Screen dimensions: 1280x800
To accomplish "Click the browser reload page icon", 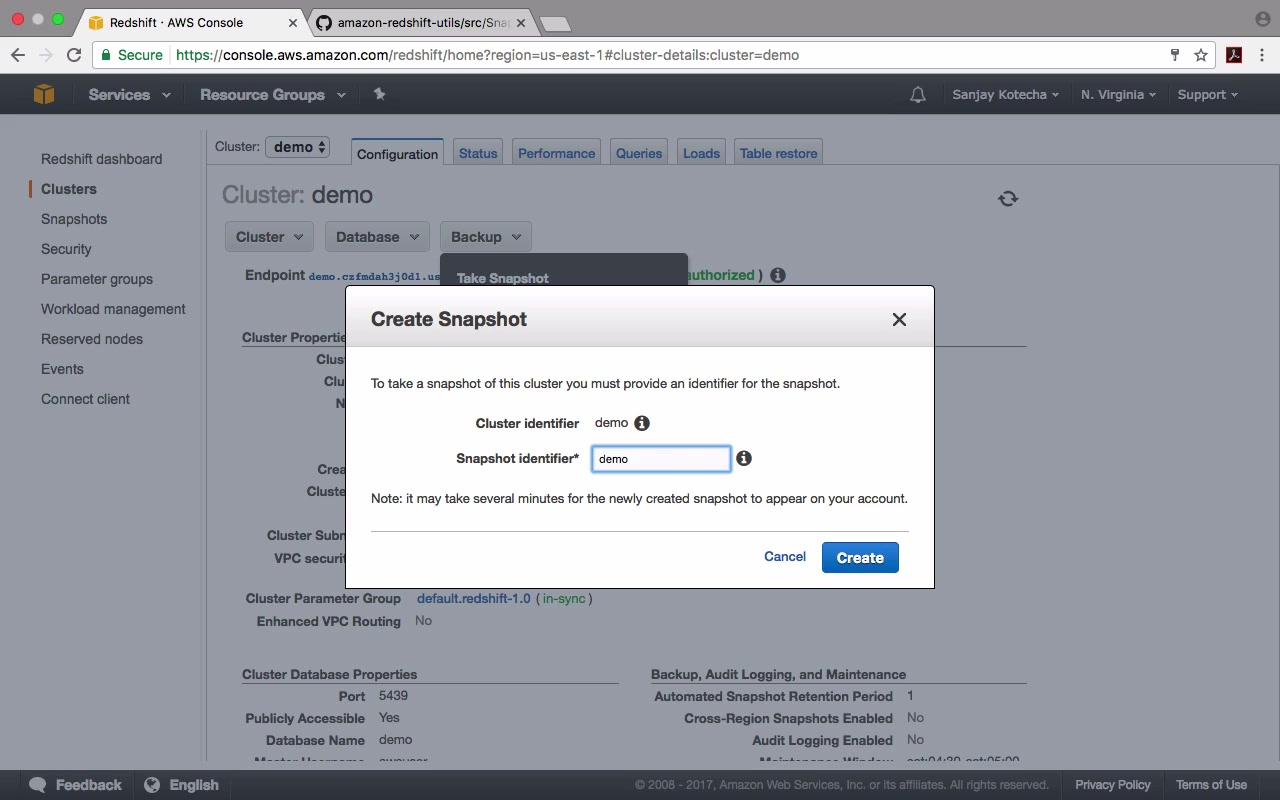I will (73, 55).
